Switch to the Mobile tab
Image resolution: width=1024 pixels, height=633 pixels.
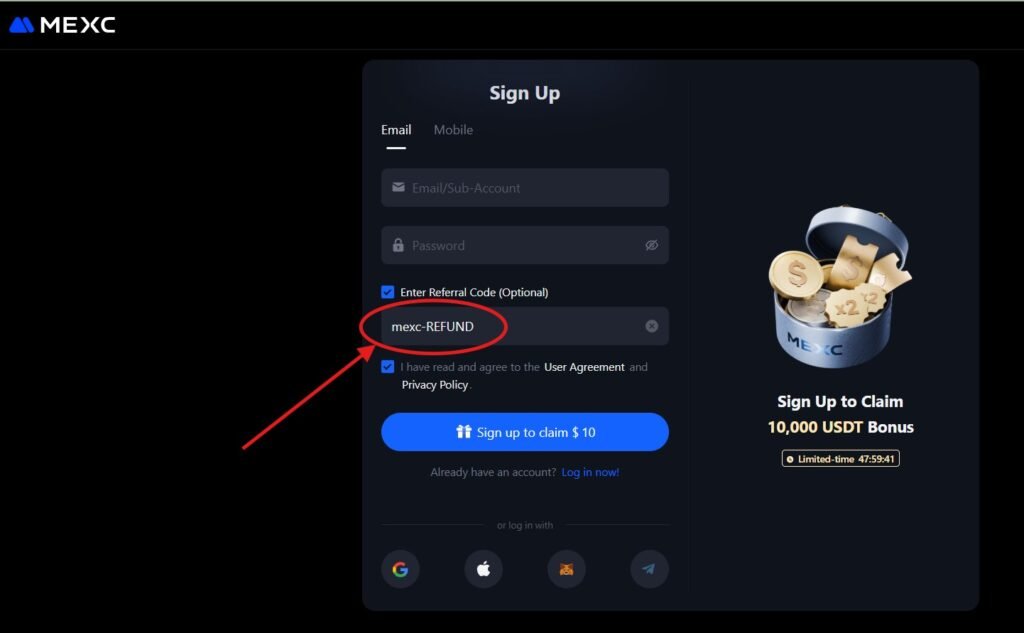pos(453,130)
